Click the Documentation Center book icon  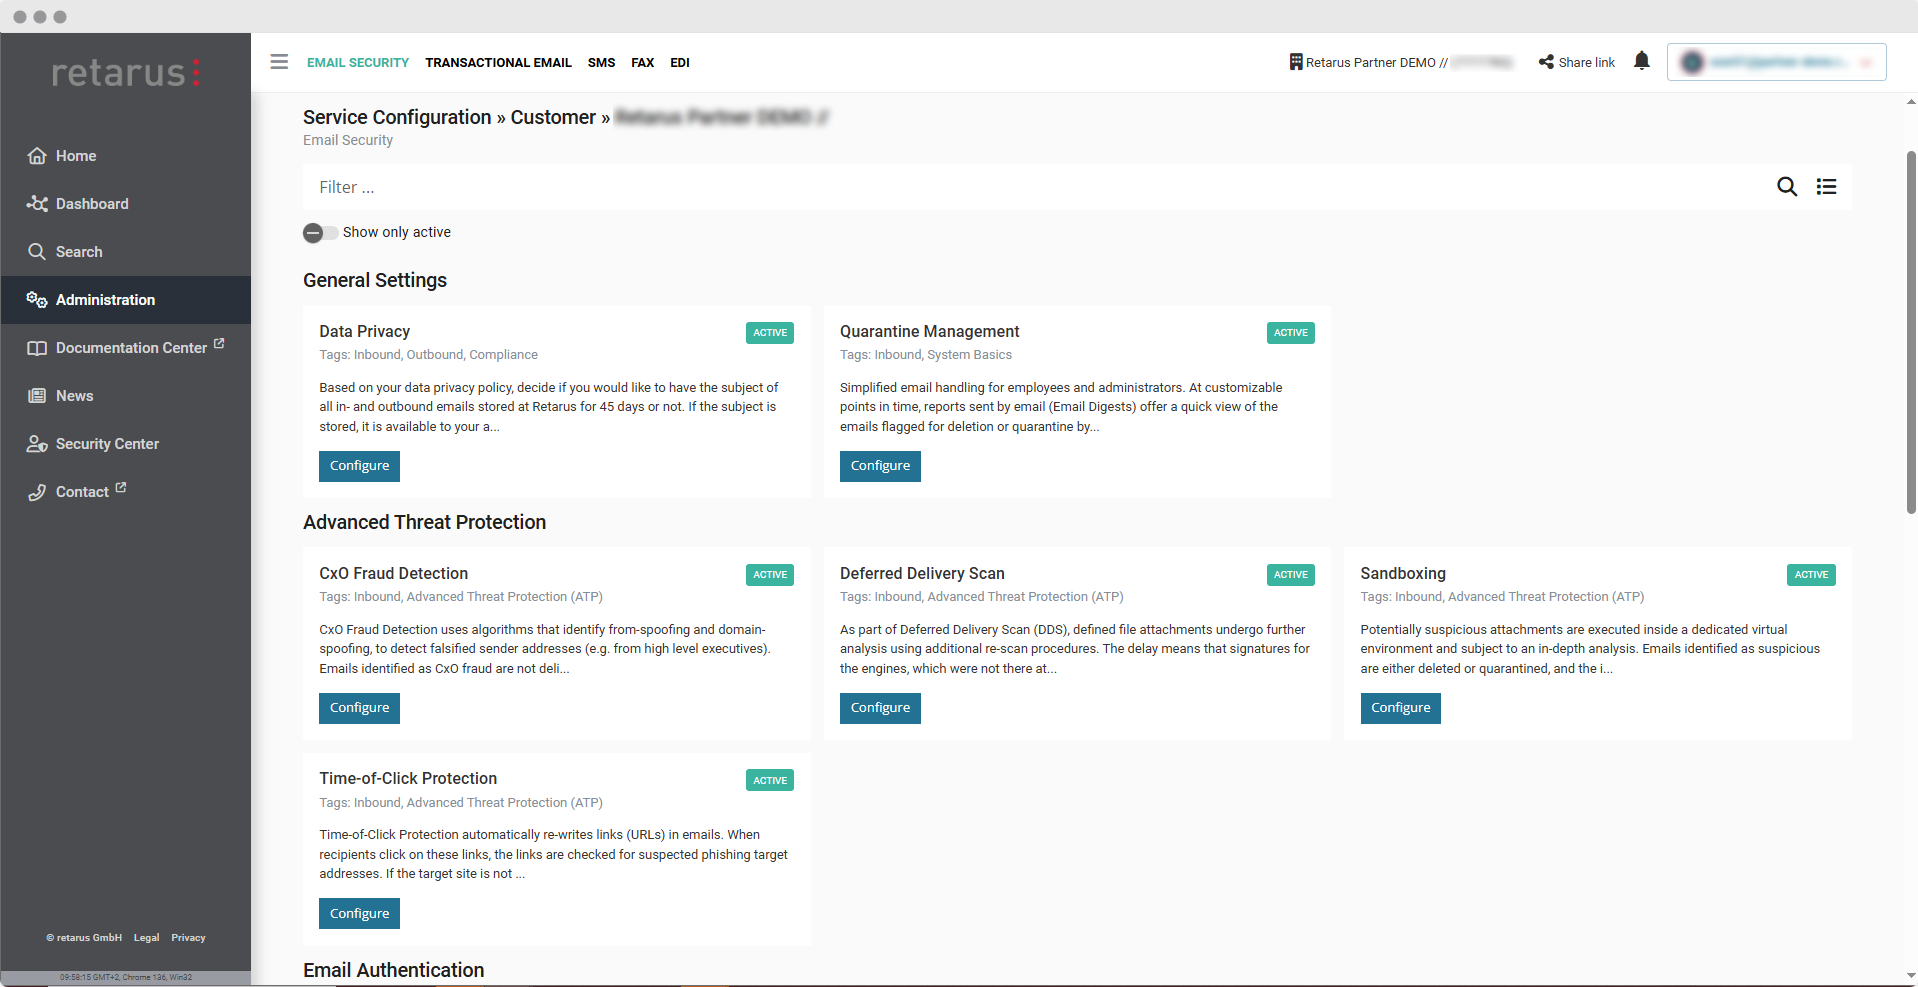coord(37,348)
